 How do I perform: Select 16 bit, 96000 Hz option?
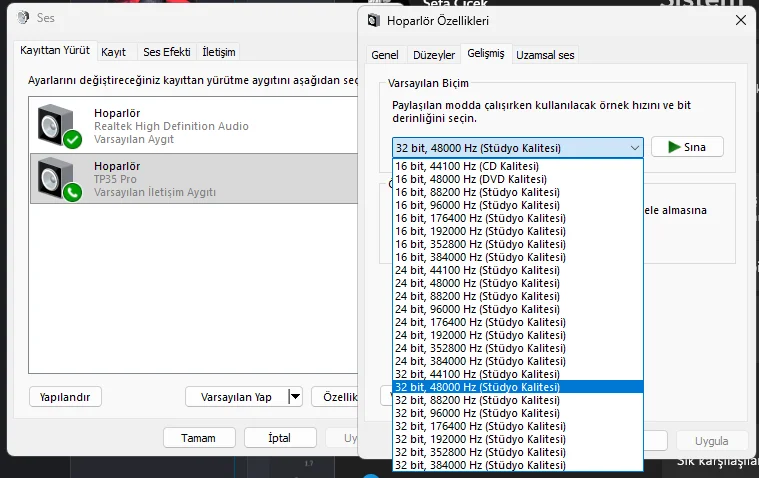pos(517,205)
